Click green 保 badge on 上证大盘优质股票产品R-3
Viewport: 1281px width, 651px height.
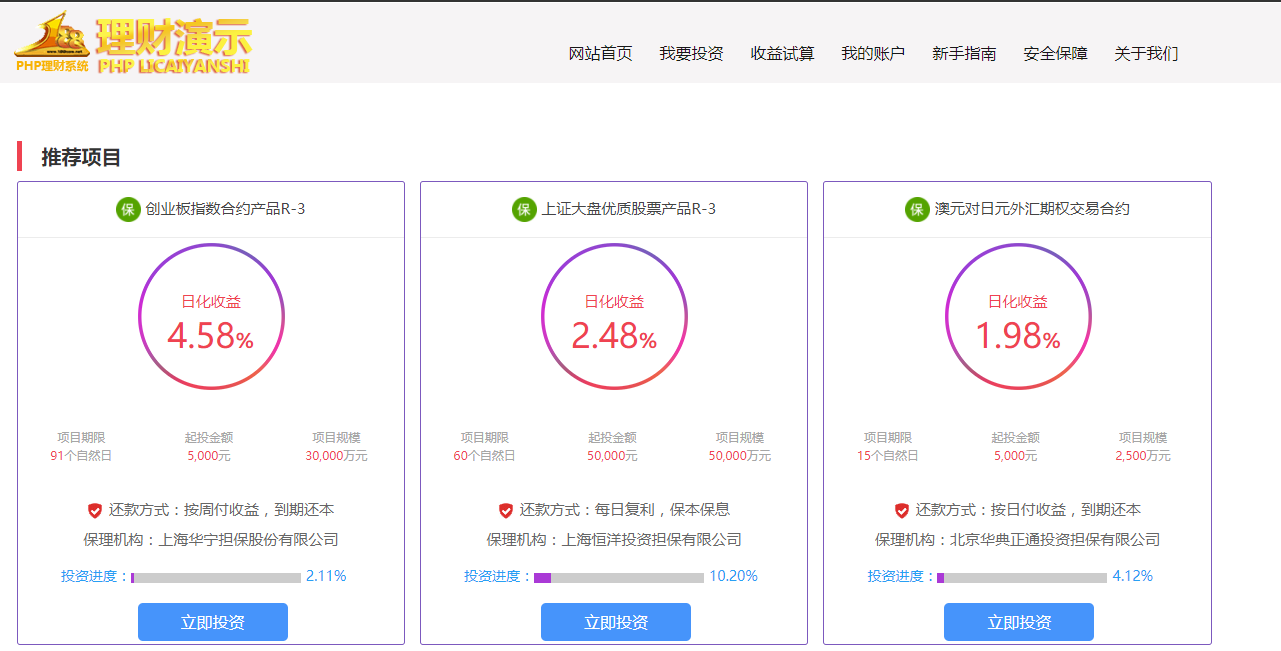tap(524, 209)
